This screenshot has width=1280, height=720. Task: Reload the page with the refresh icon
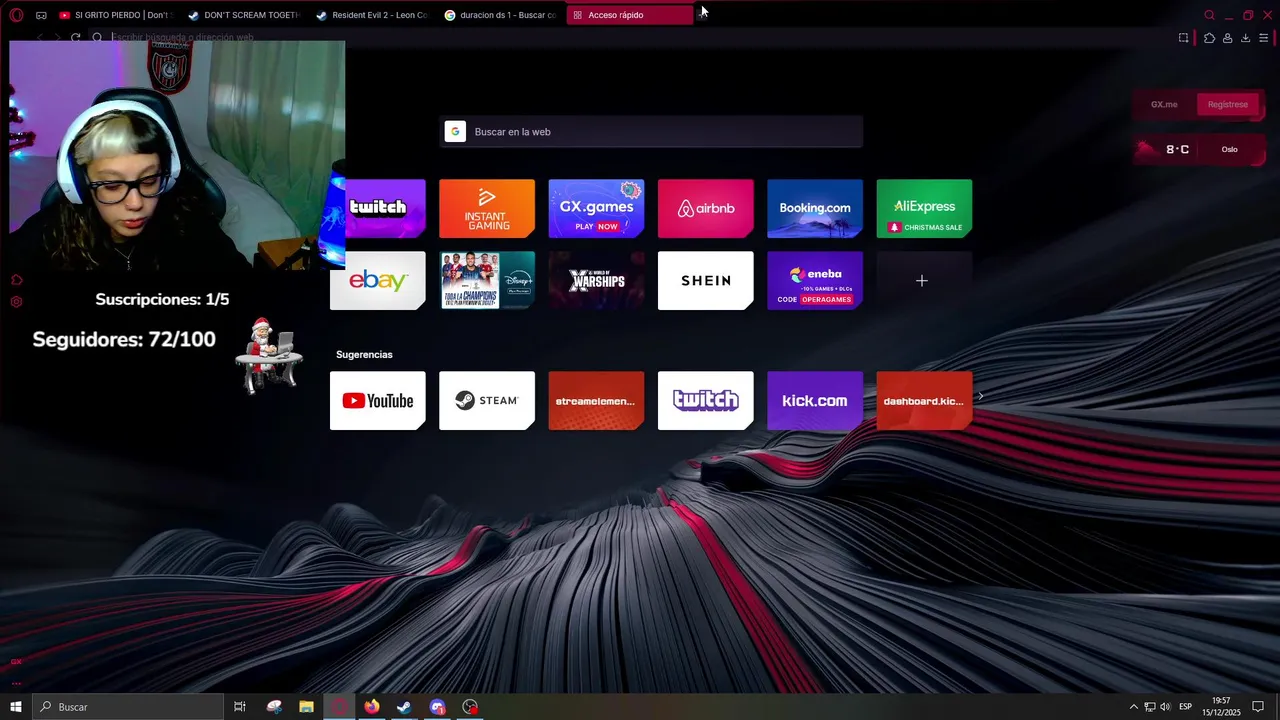click(x=75, y=37)
